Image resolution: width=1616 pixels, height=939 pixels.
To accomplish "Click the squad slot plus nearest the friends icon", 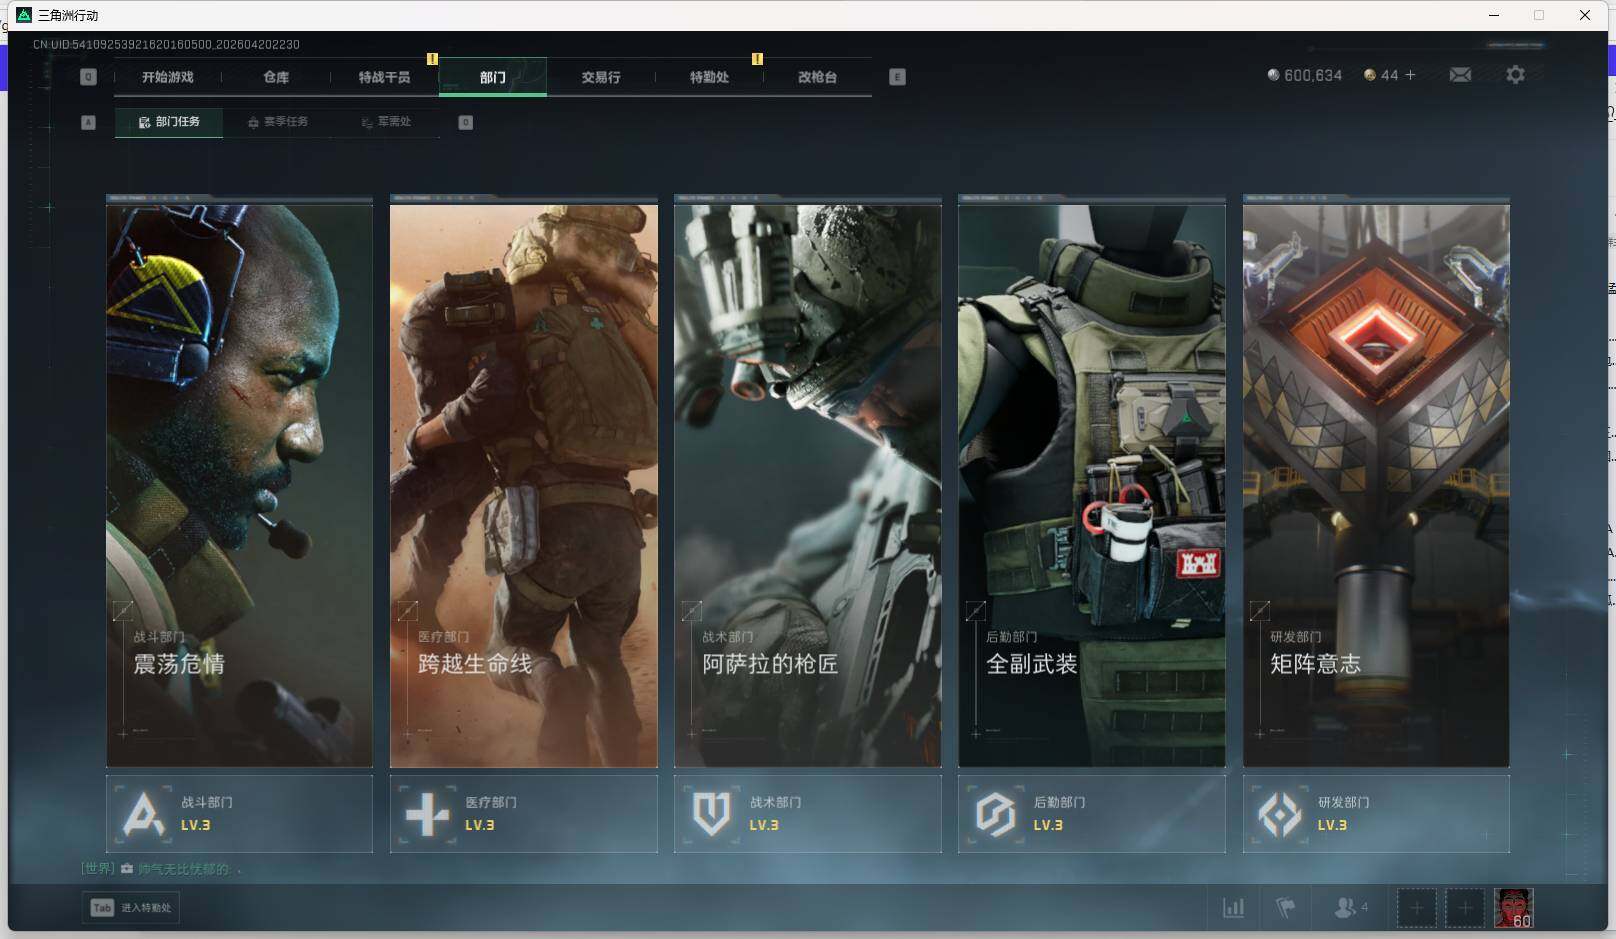I will pyautogui.click(x=1416, y=908).
